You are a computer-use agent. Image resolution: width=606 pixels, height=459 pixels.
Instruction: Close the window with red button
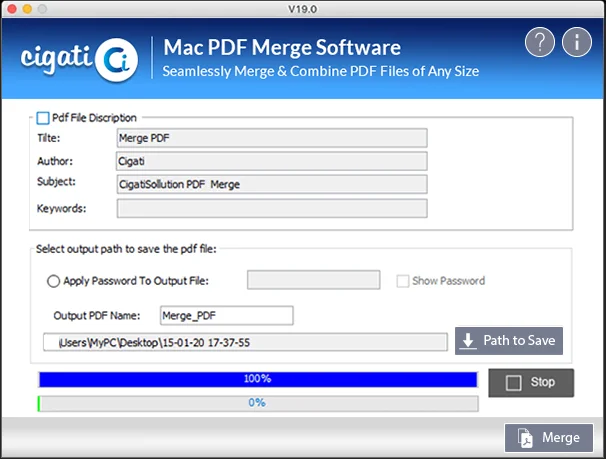tap(12, 8)
